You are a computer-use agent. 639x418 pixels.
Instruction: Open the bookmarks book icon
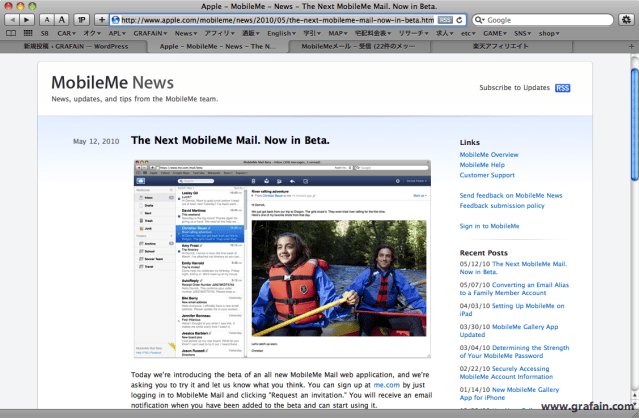[11, 33]
